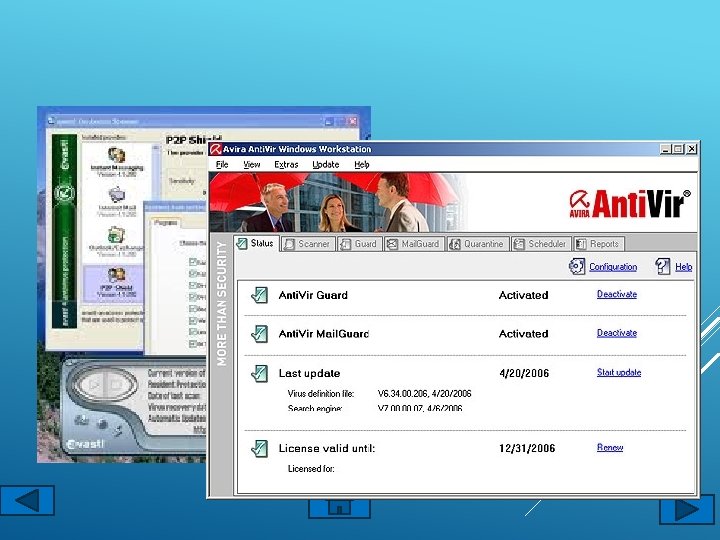The image size is (720, 540).
Task: Click the Start update link
Action: point(619,372)
